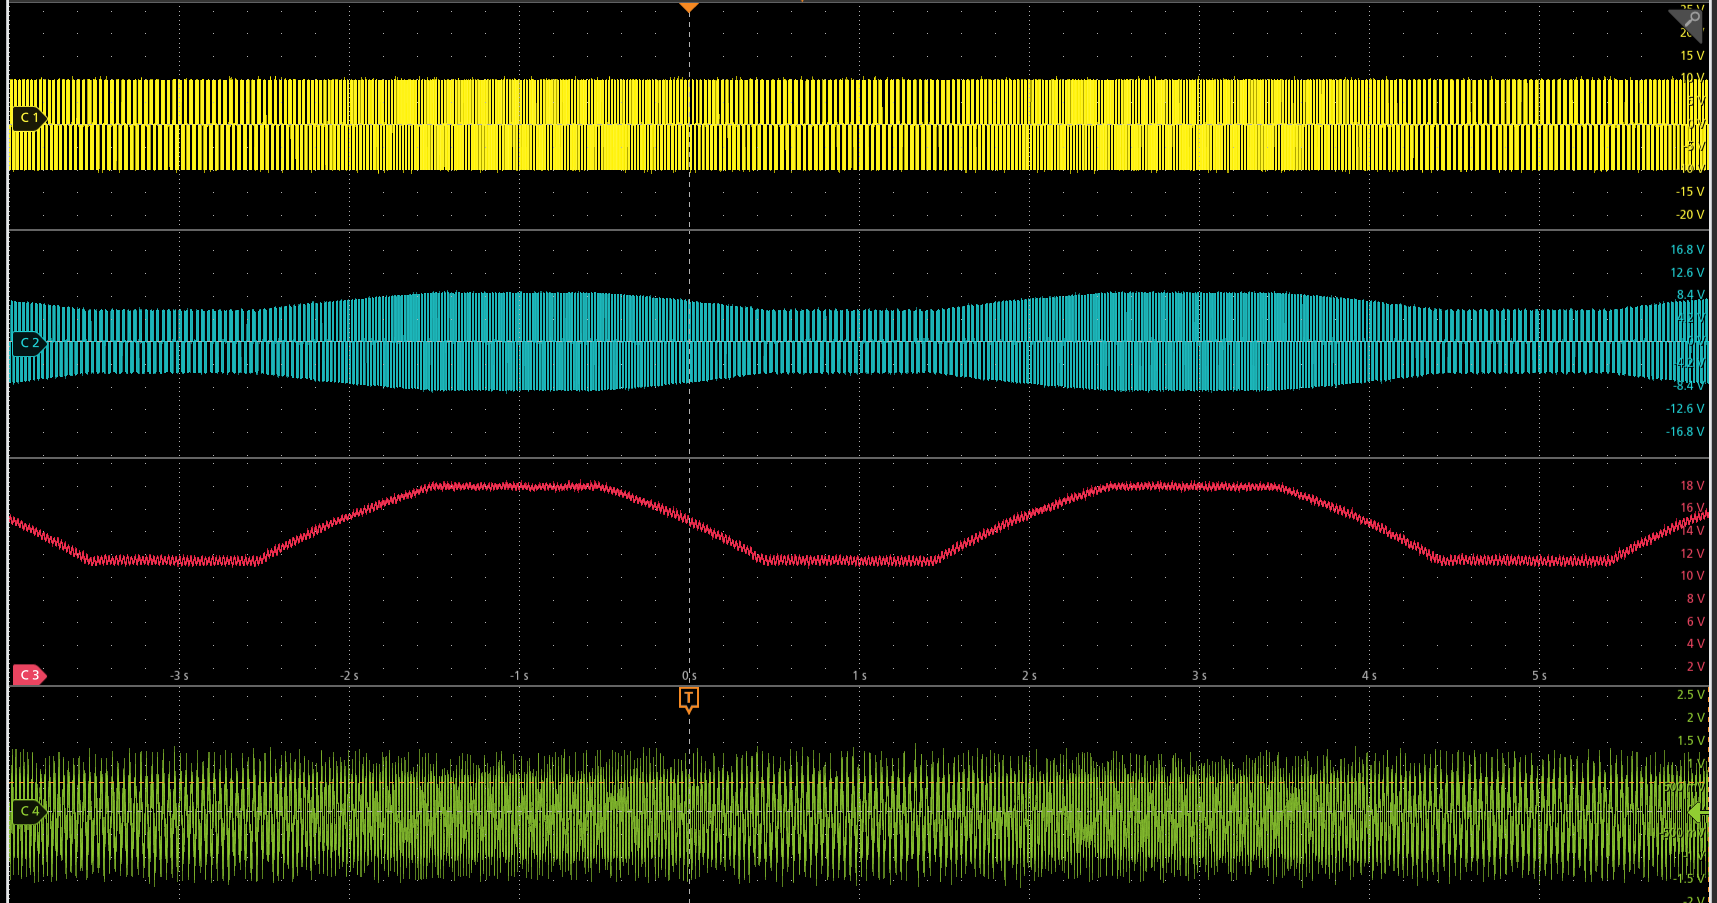
Task: Click the cyan "-16.8 V" scale label
Action: point(1685,432)
